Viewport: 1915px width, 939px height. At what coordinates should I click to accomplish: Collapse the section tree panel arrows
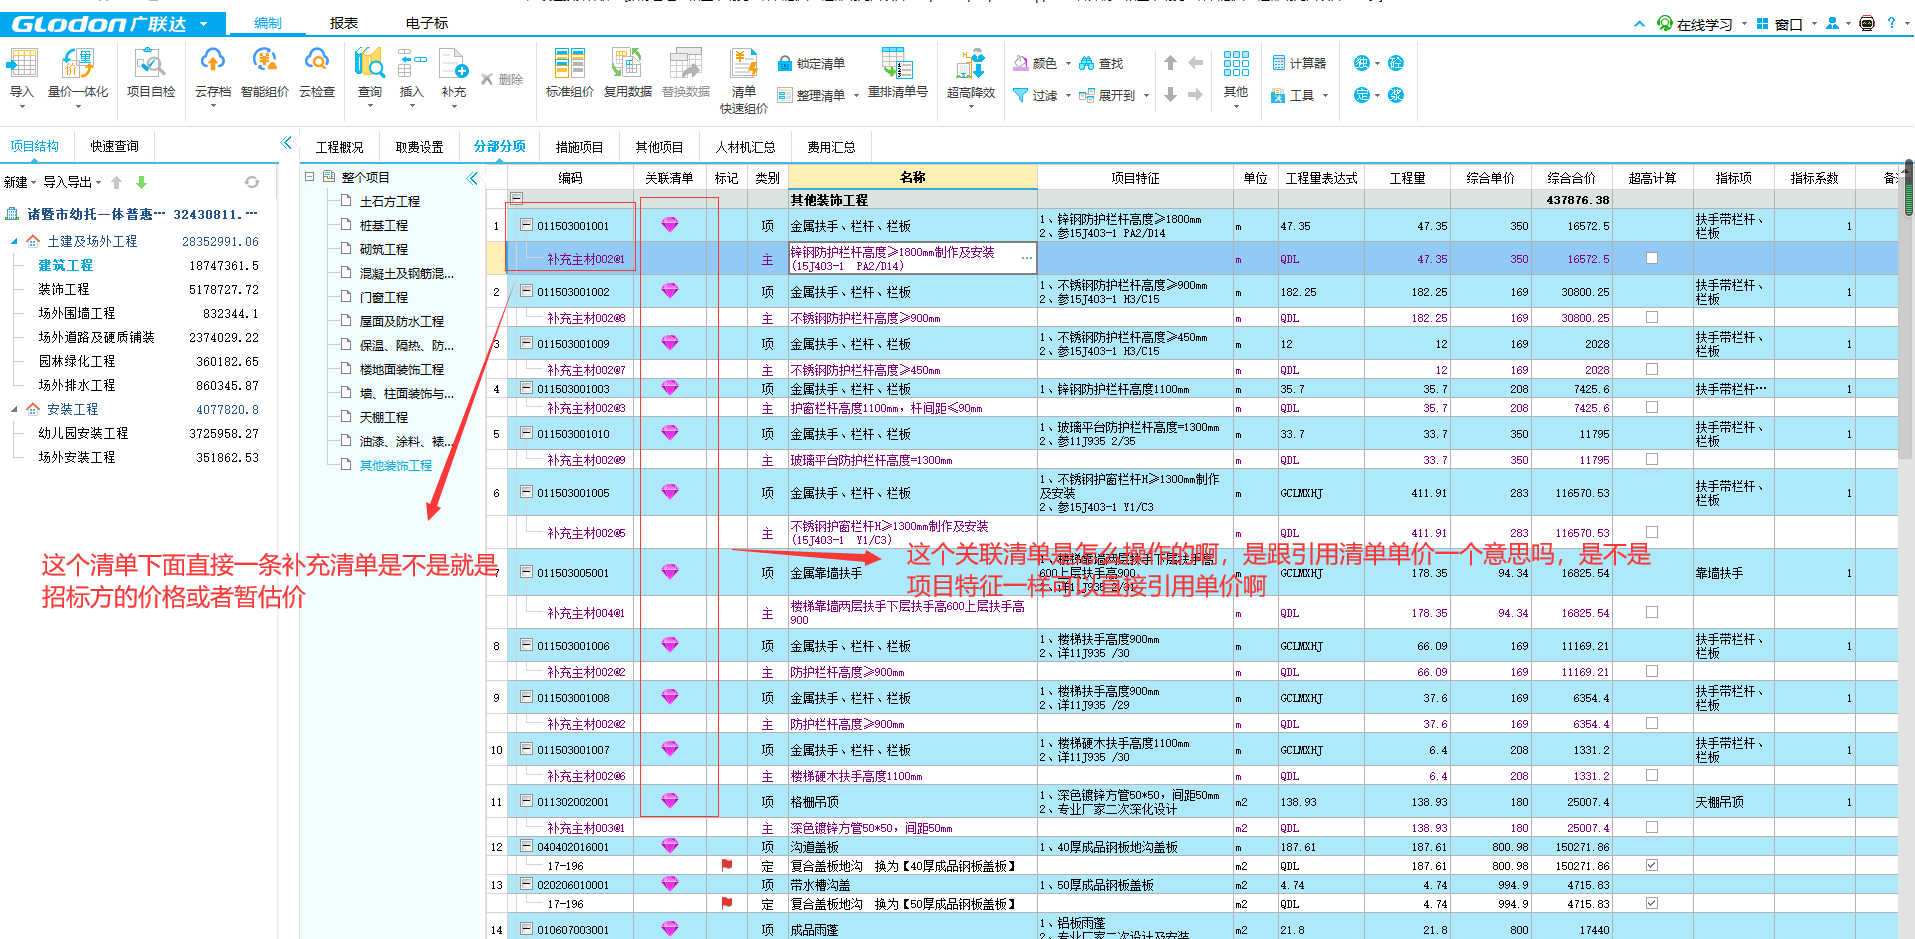(x=472, y=178)
